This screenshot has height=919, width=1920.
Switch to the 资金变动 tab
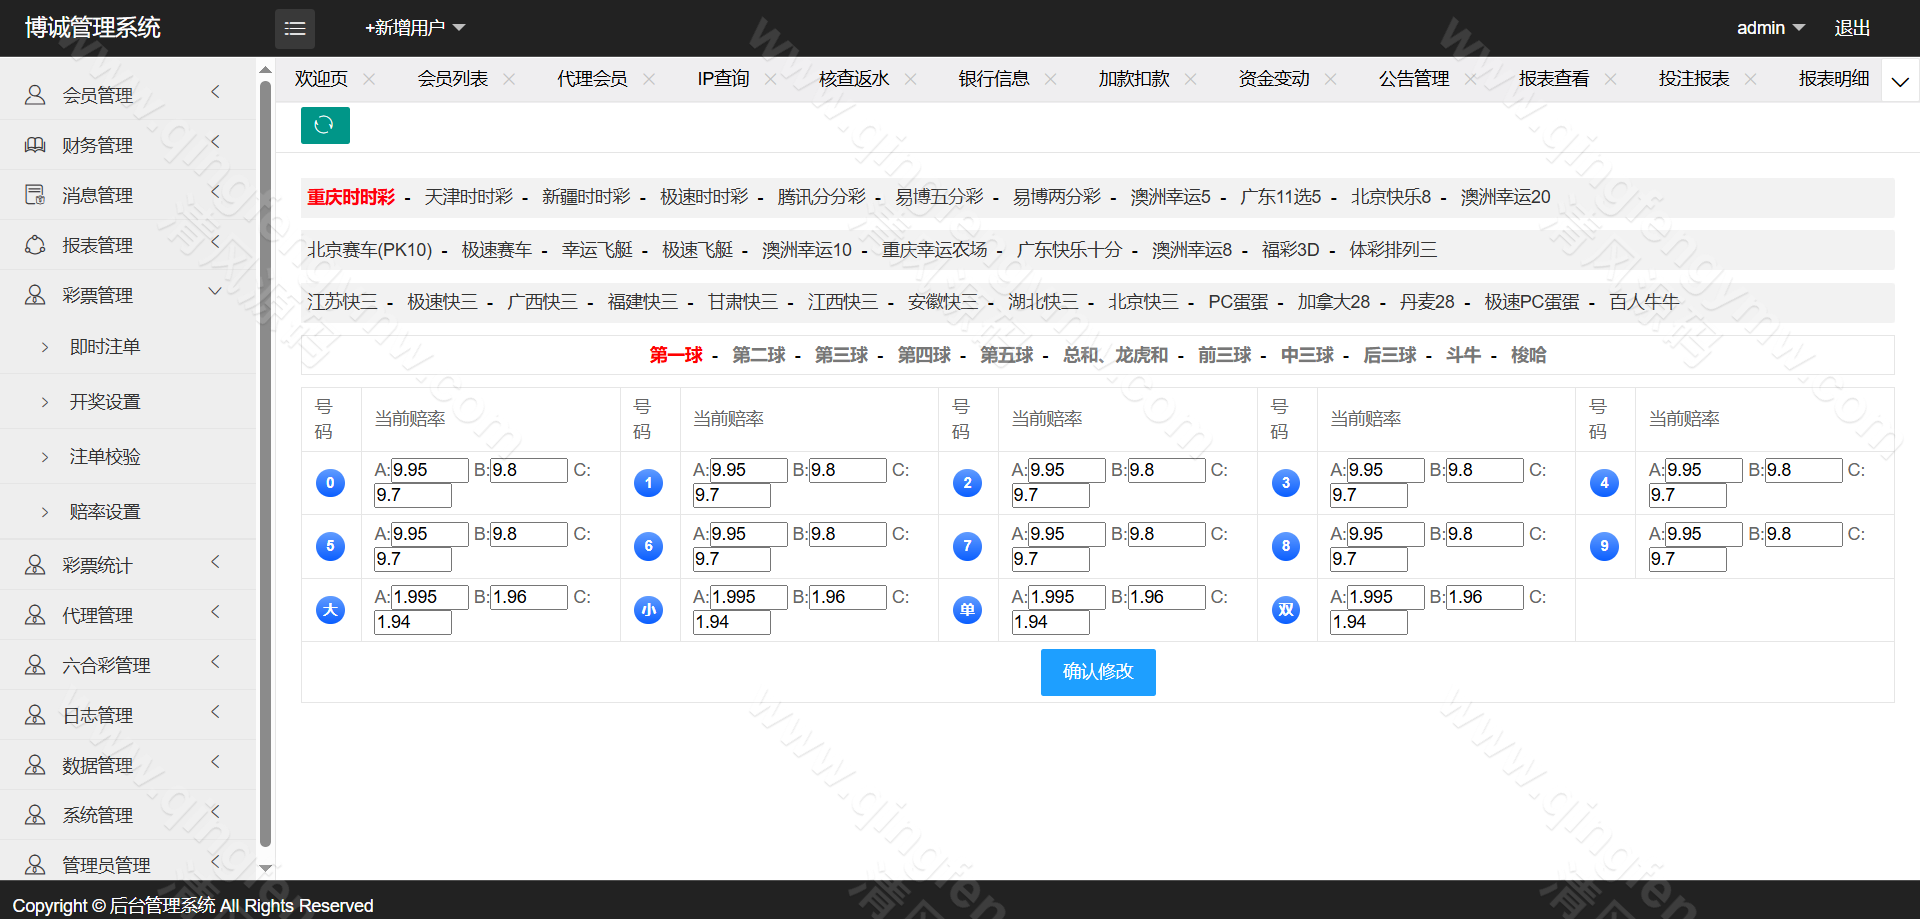coord(1273,79)
